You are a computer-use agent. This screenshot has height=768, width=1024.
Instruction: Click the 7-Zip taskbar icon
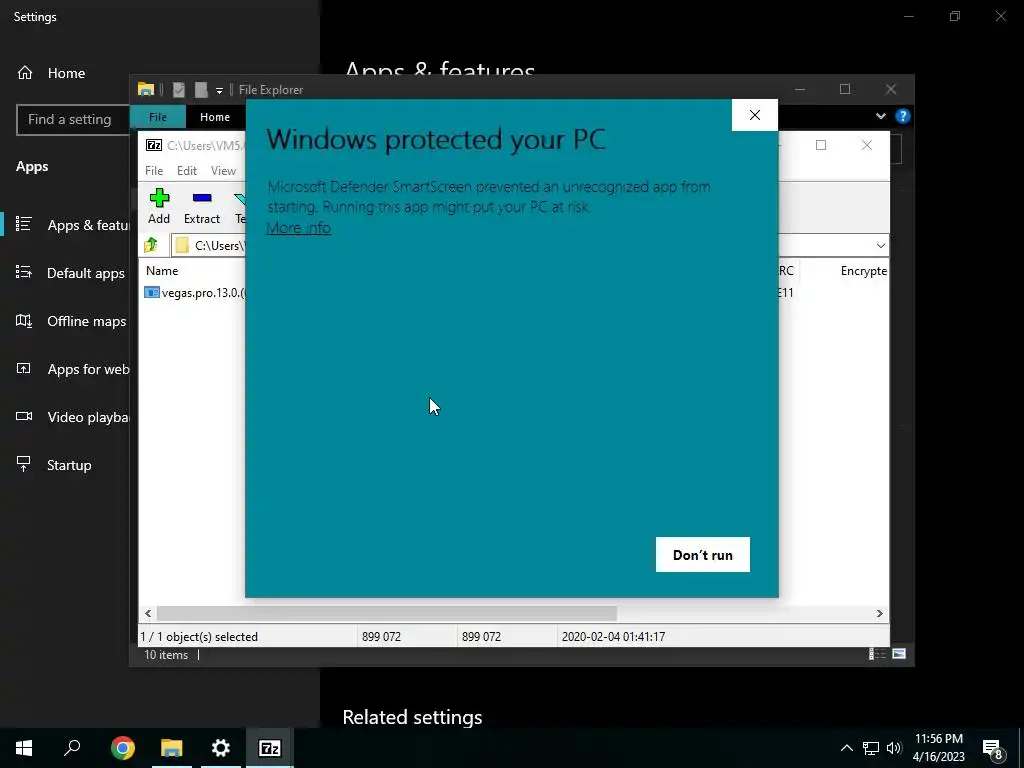[270, 748]
